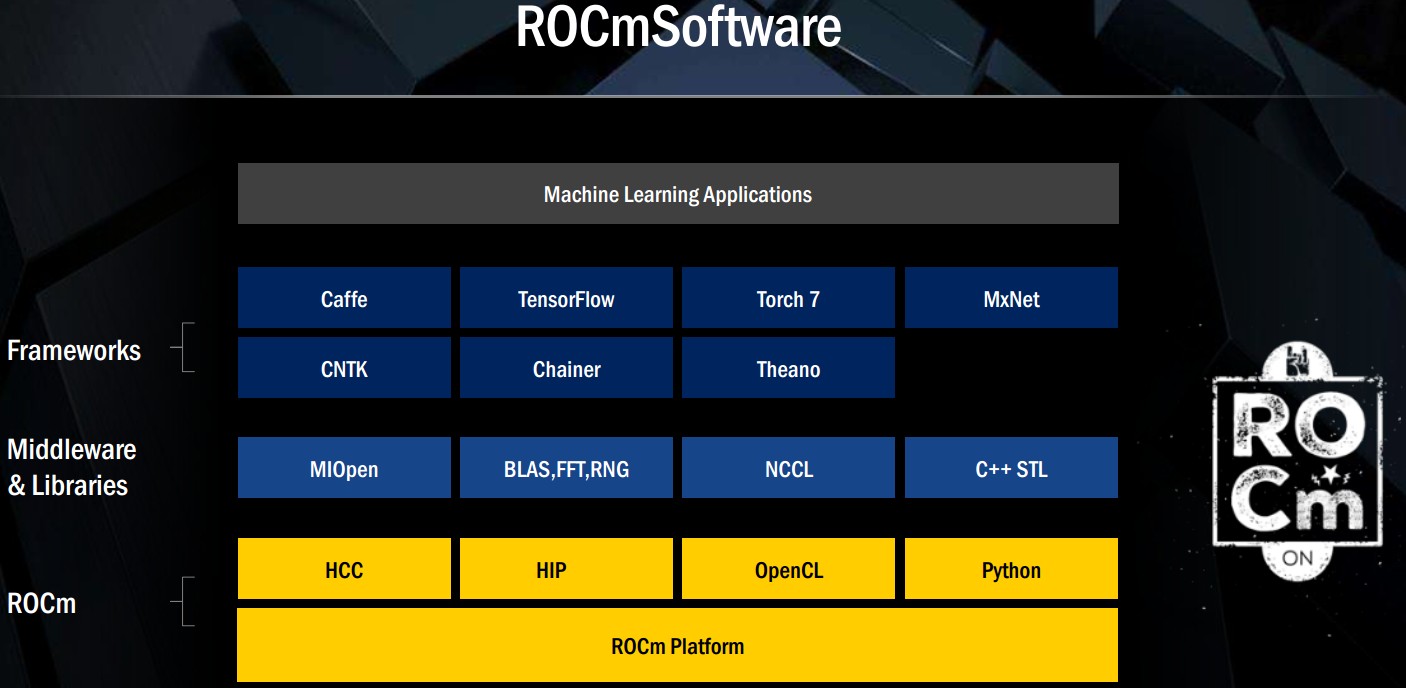Click the ROCm Platform bar
This screenshot has width=1406, height=688.
pyautogui.click(x=677, y=645)
